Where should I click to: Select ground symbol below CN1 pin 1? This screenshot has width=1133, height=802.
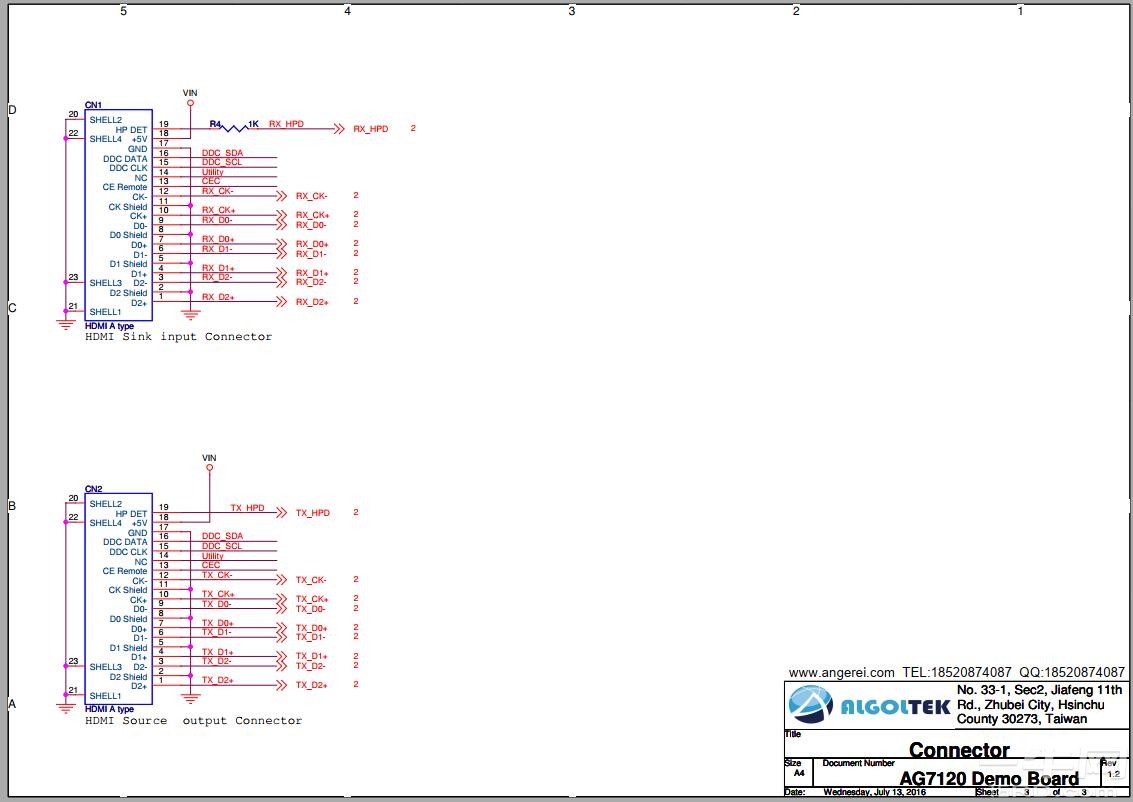tap(190, 314)
